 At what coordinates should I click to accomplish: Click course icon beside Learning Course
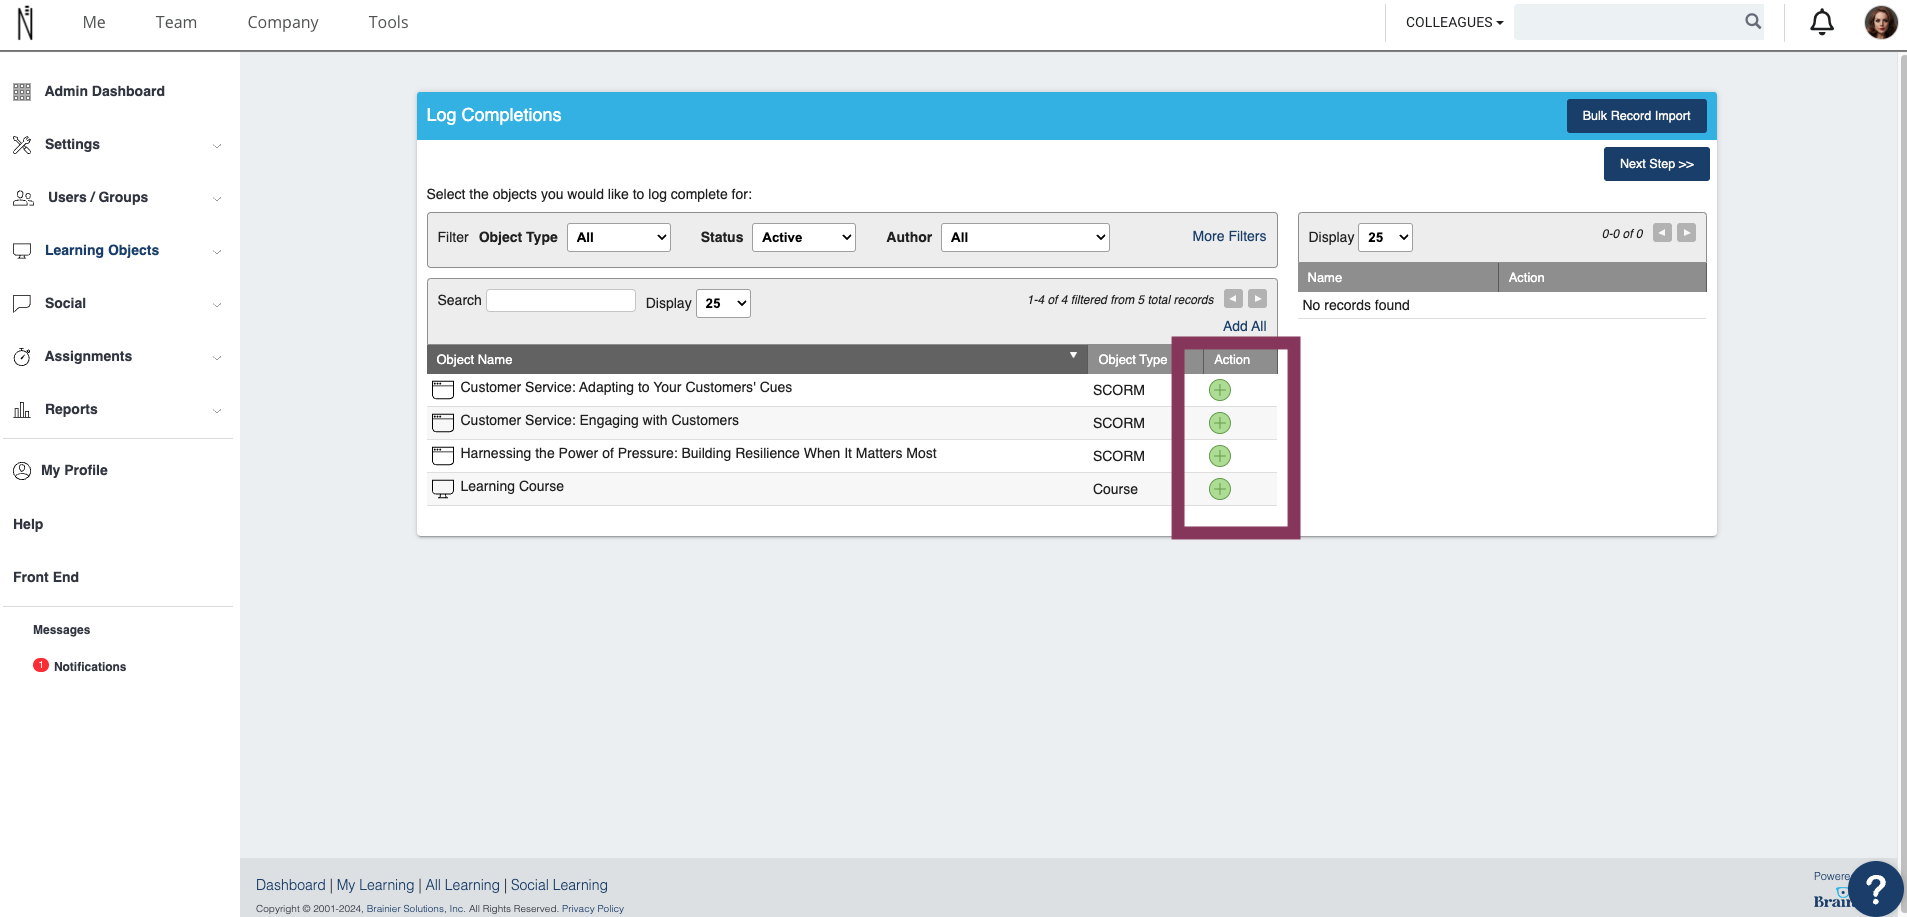(442, 489)
